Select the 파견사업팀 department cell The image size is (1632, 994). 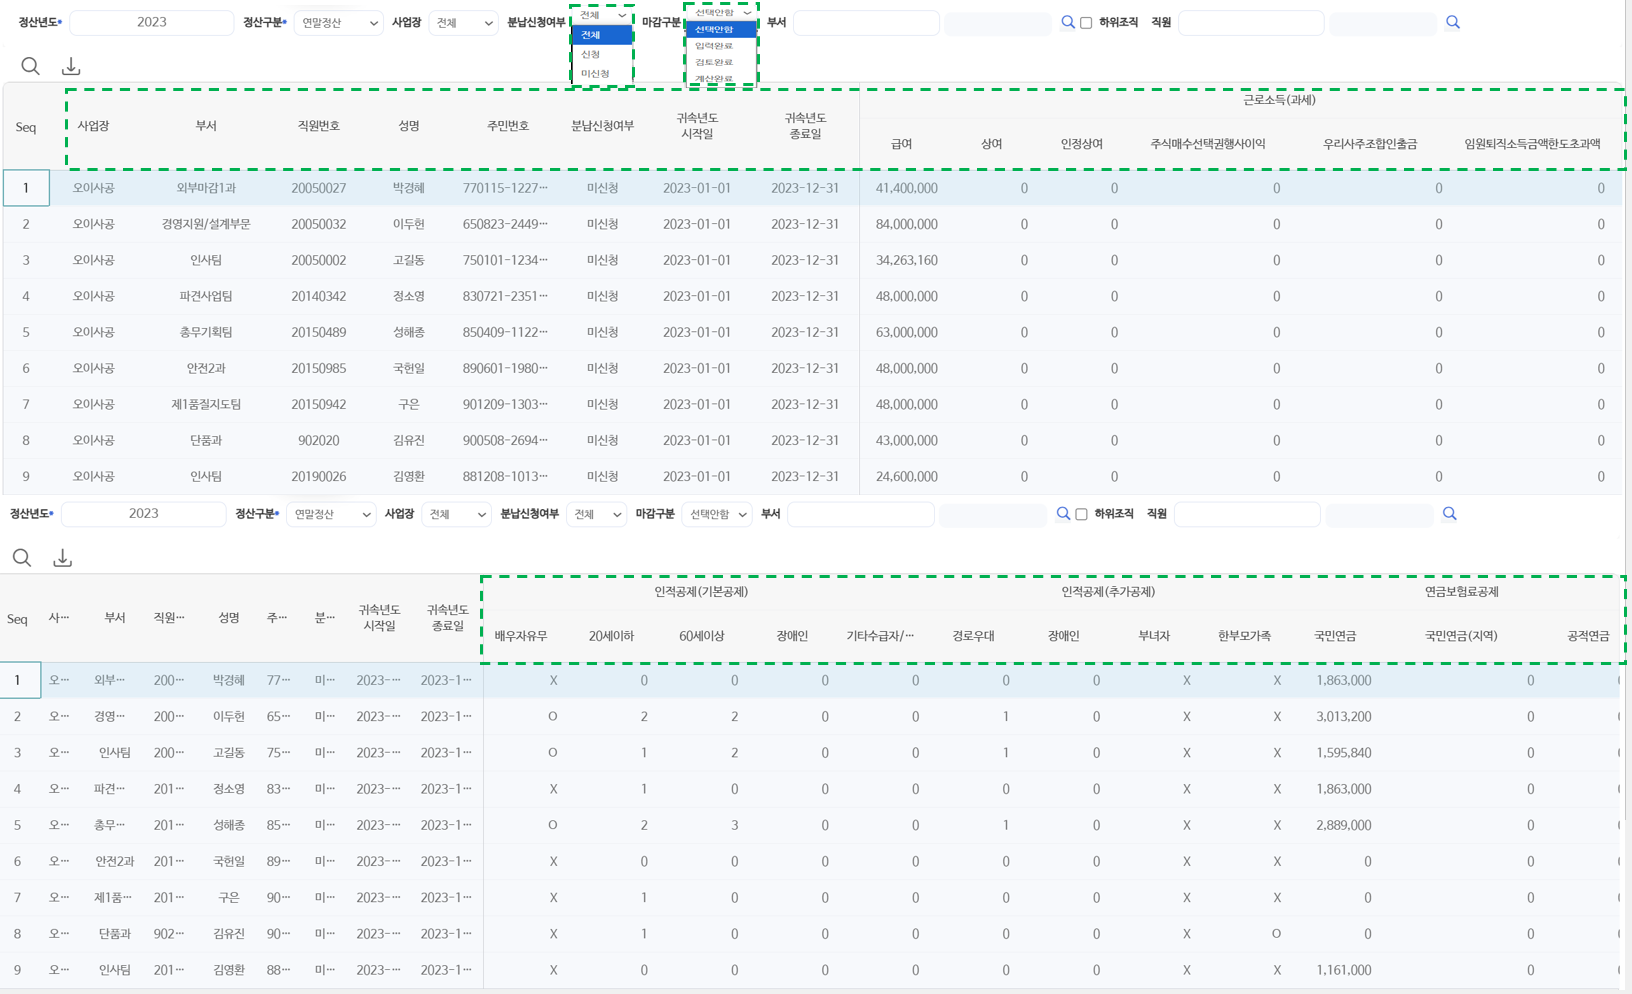coord(206,296)
